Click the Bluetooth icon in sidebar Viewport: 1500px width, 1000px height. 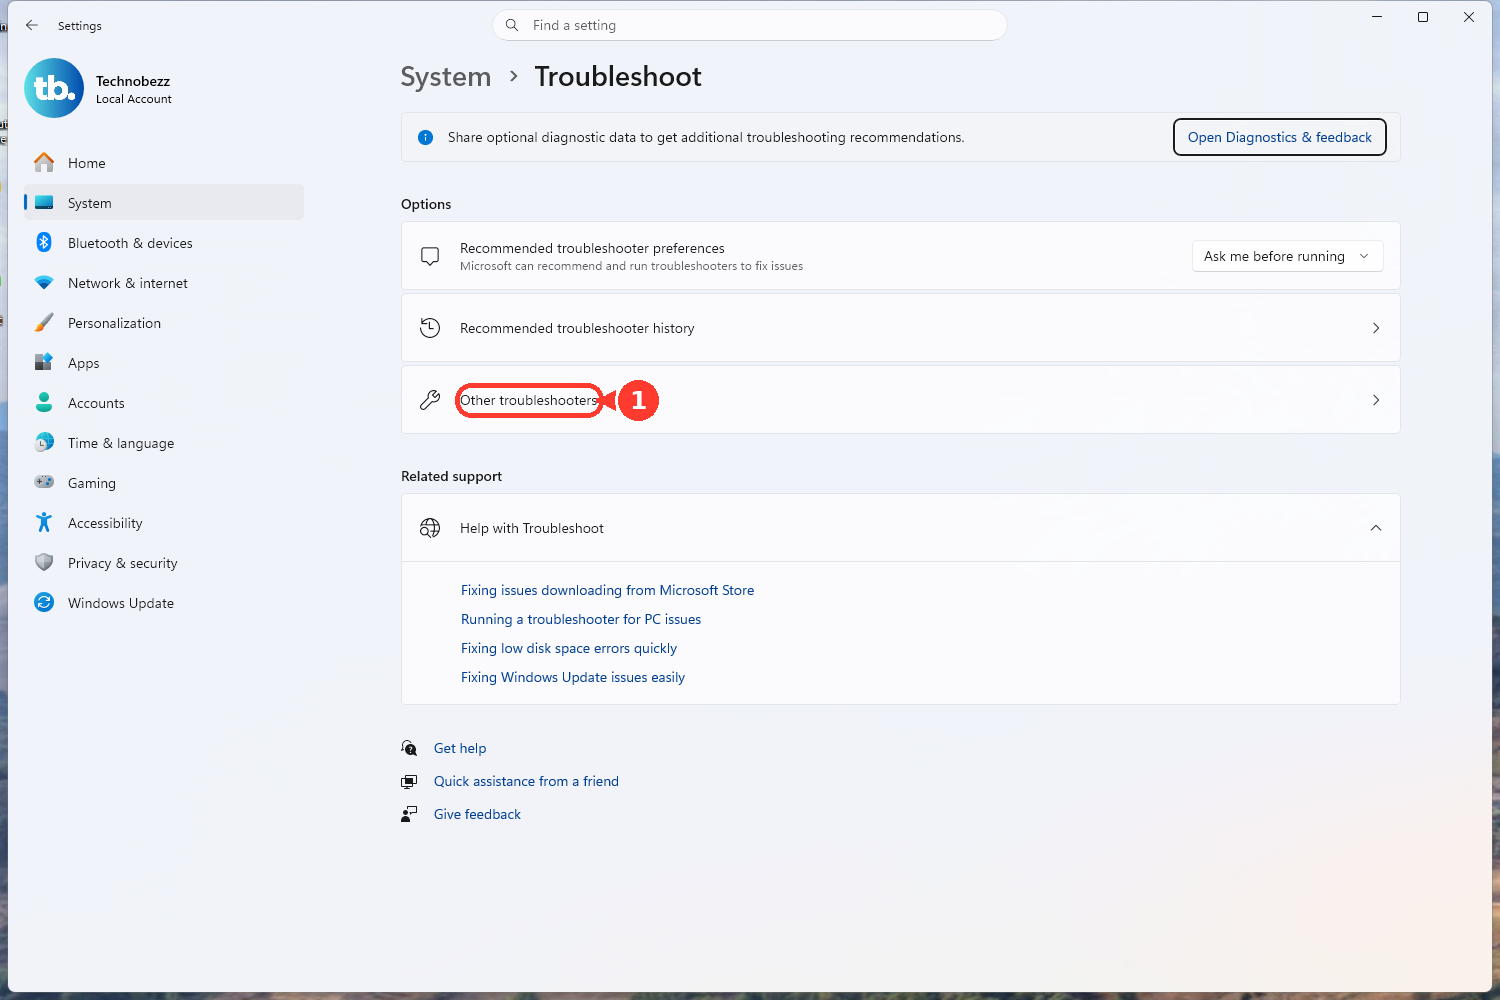(44, 242)
